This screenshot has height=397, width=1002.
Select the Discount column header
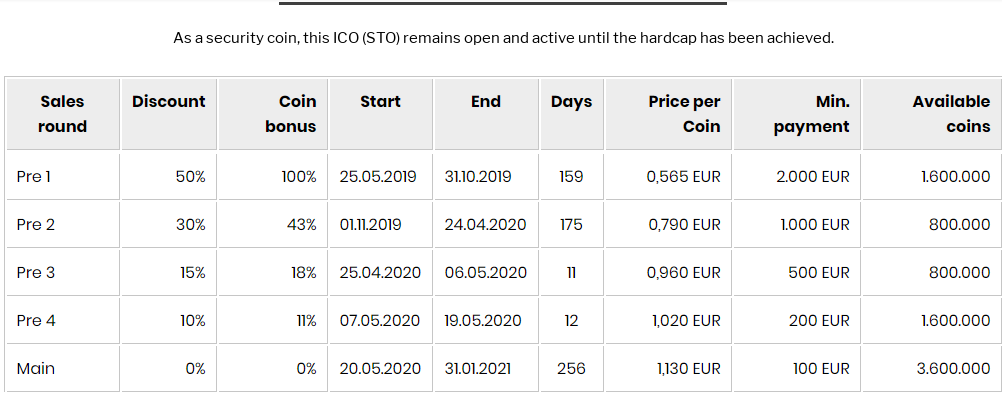pos(169,114)
